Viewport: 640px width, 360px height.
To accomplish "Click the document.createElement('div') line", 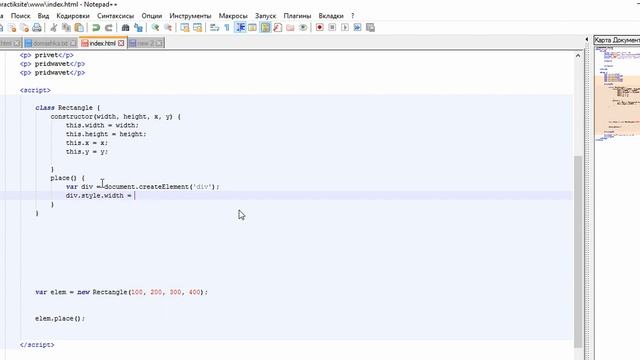I will 142,187.
